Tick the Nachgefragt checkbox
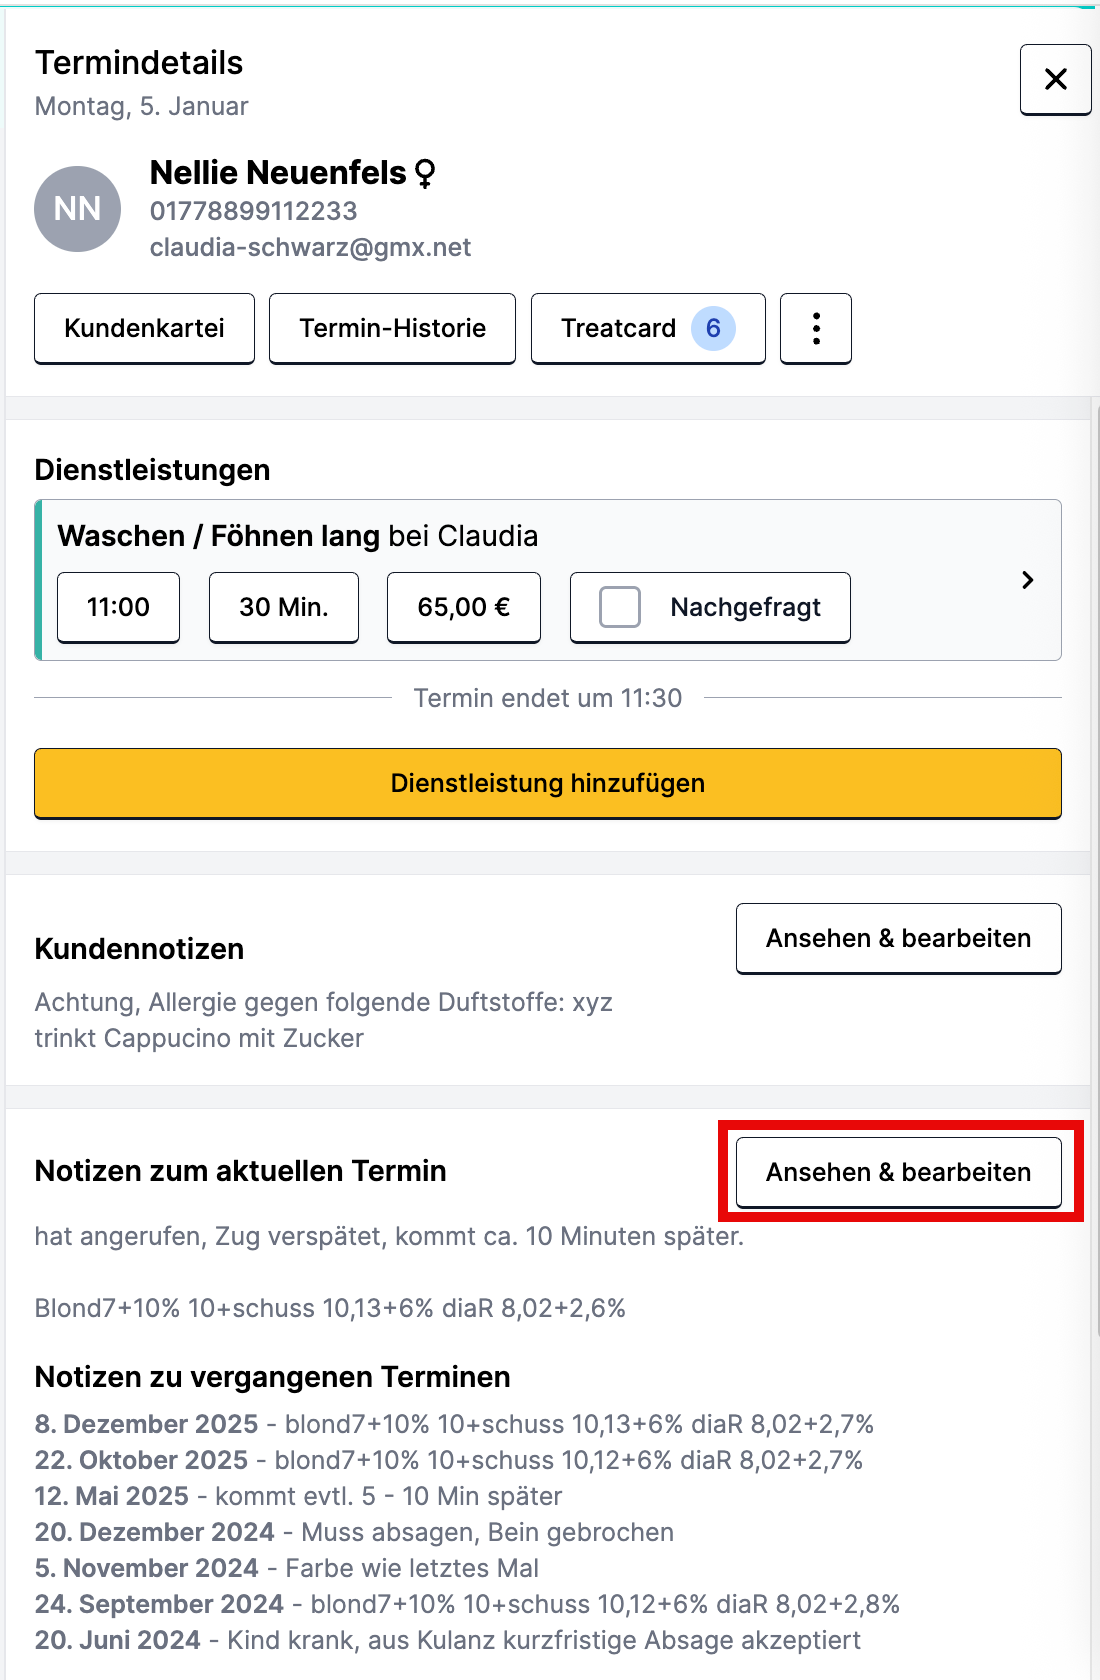 click(620, 607)
